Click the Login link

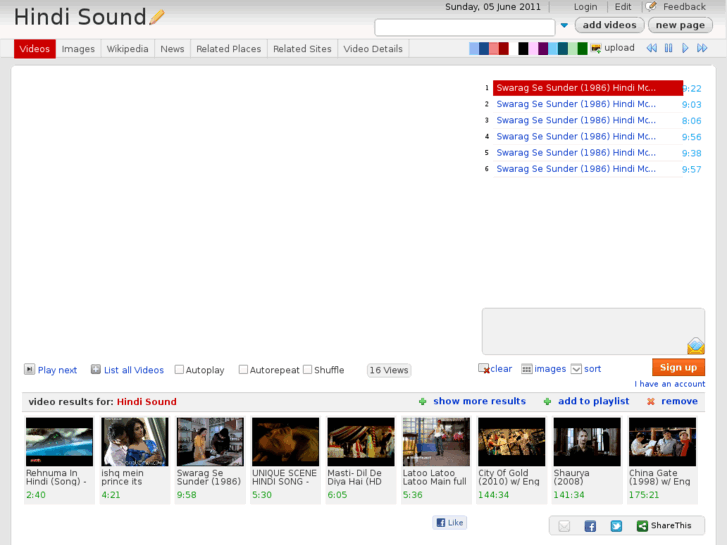585,7
